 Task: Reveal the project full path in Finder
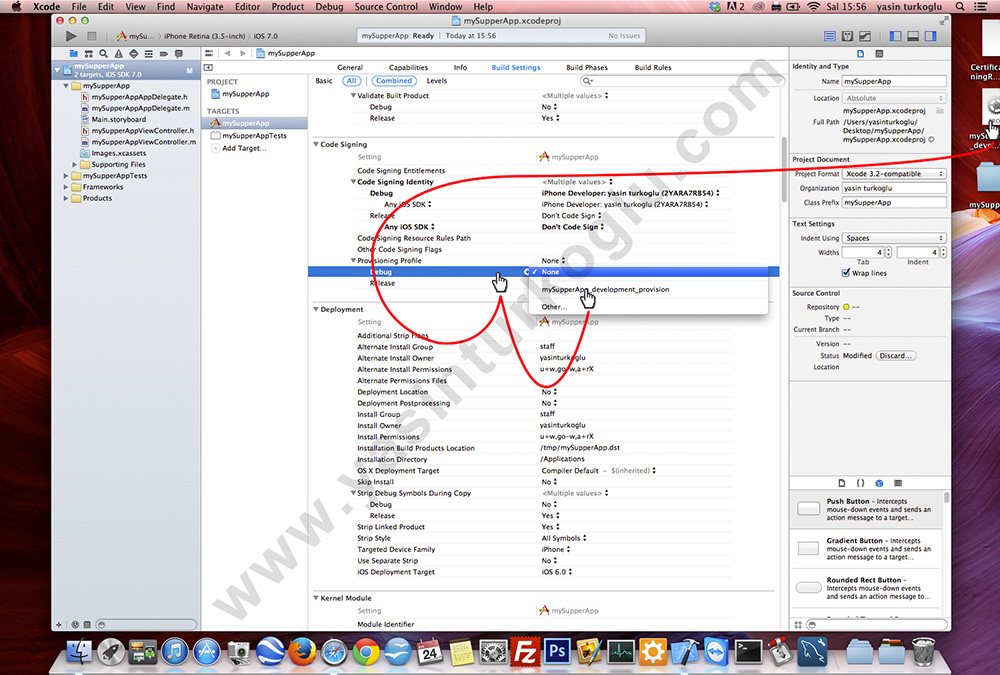pyautogui.click(x=931, y=139)
